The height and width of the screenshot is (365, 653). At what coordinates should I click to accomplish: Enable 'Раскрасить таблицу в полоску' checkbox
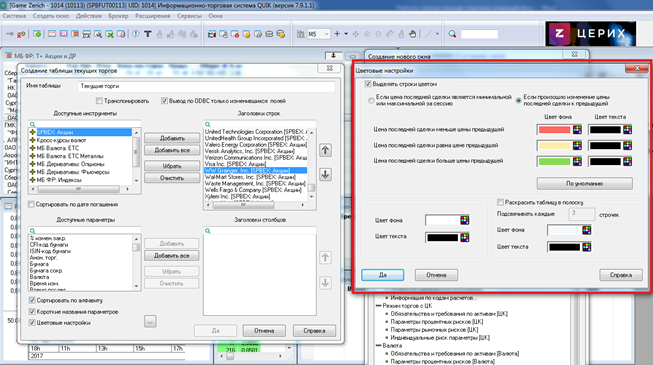pyautogui.click(x=500, y=202)
